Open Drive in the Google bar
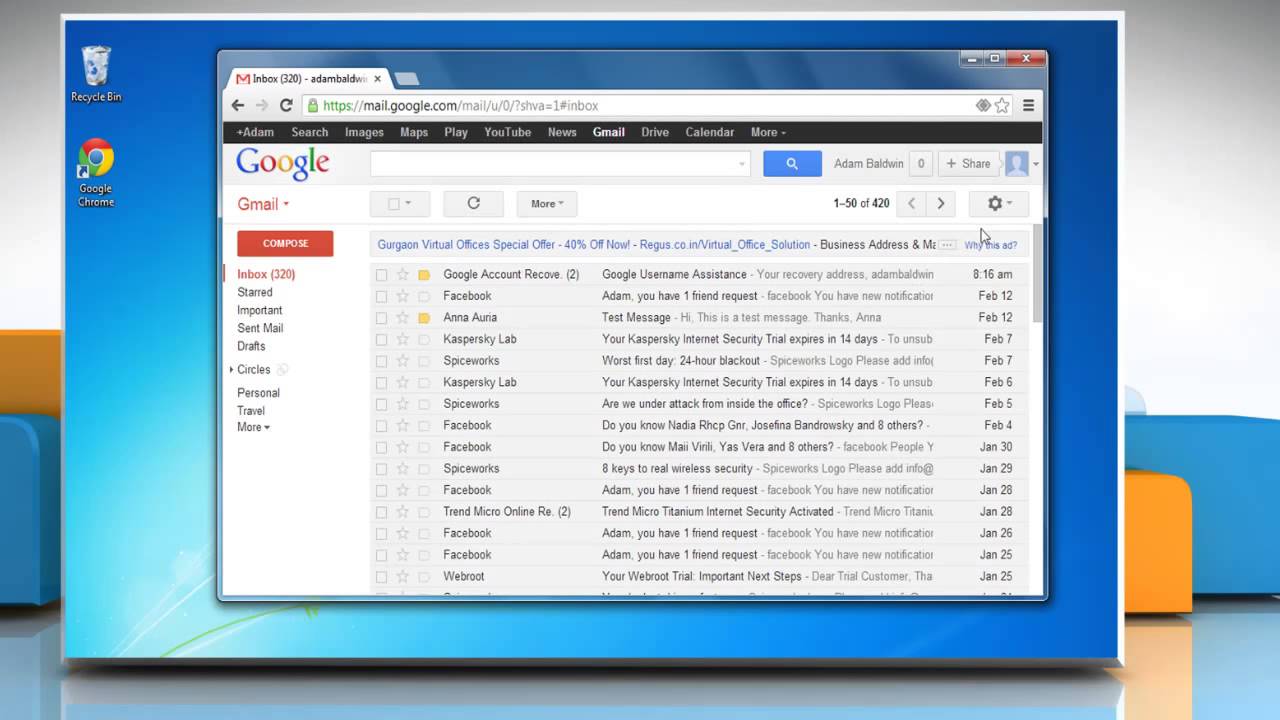Viewport: 1280px width, 720px height. (655, 132)
